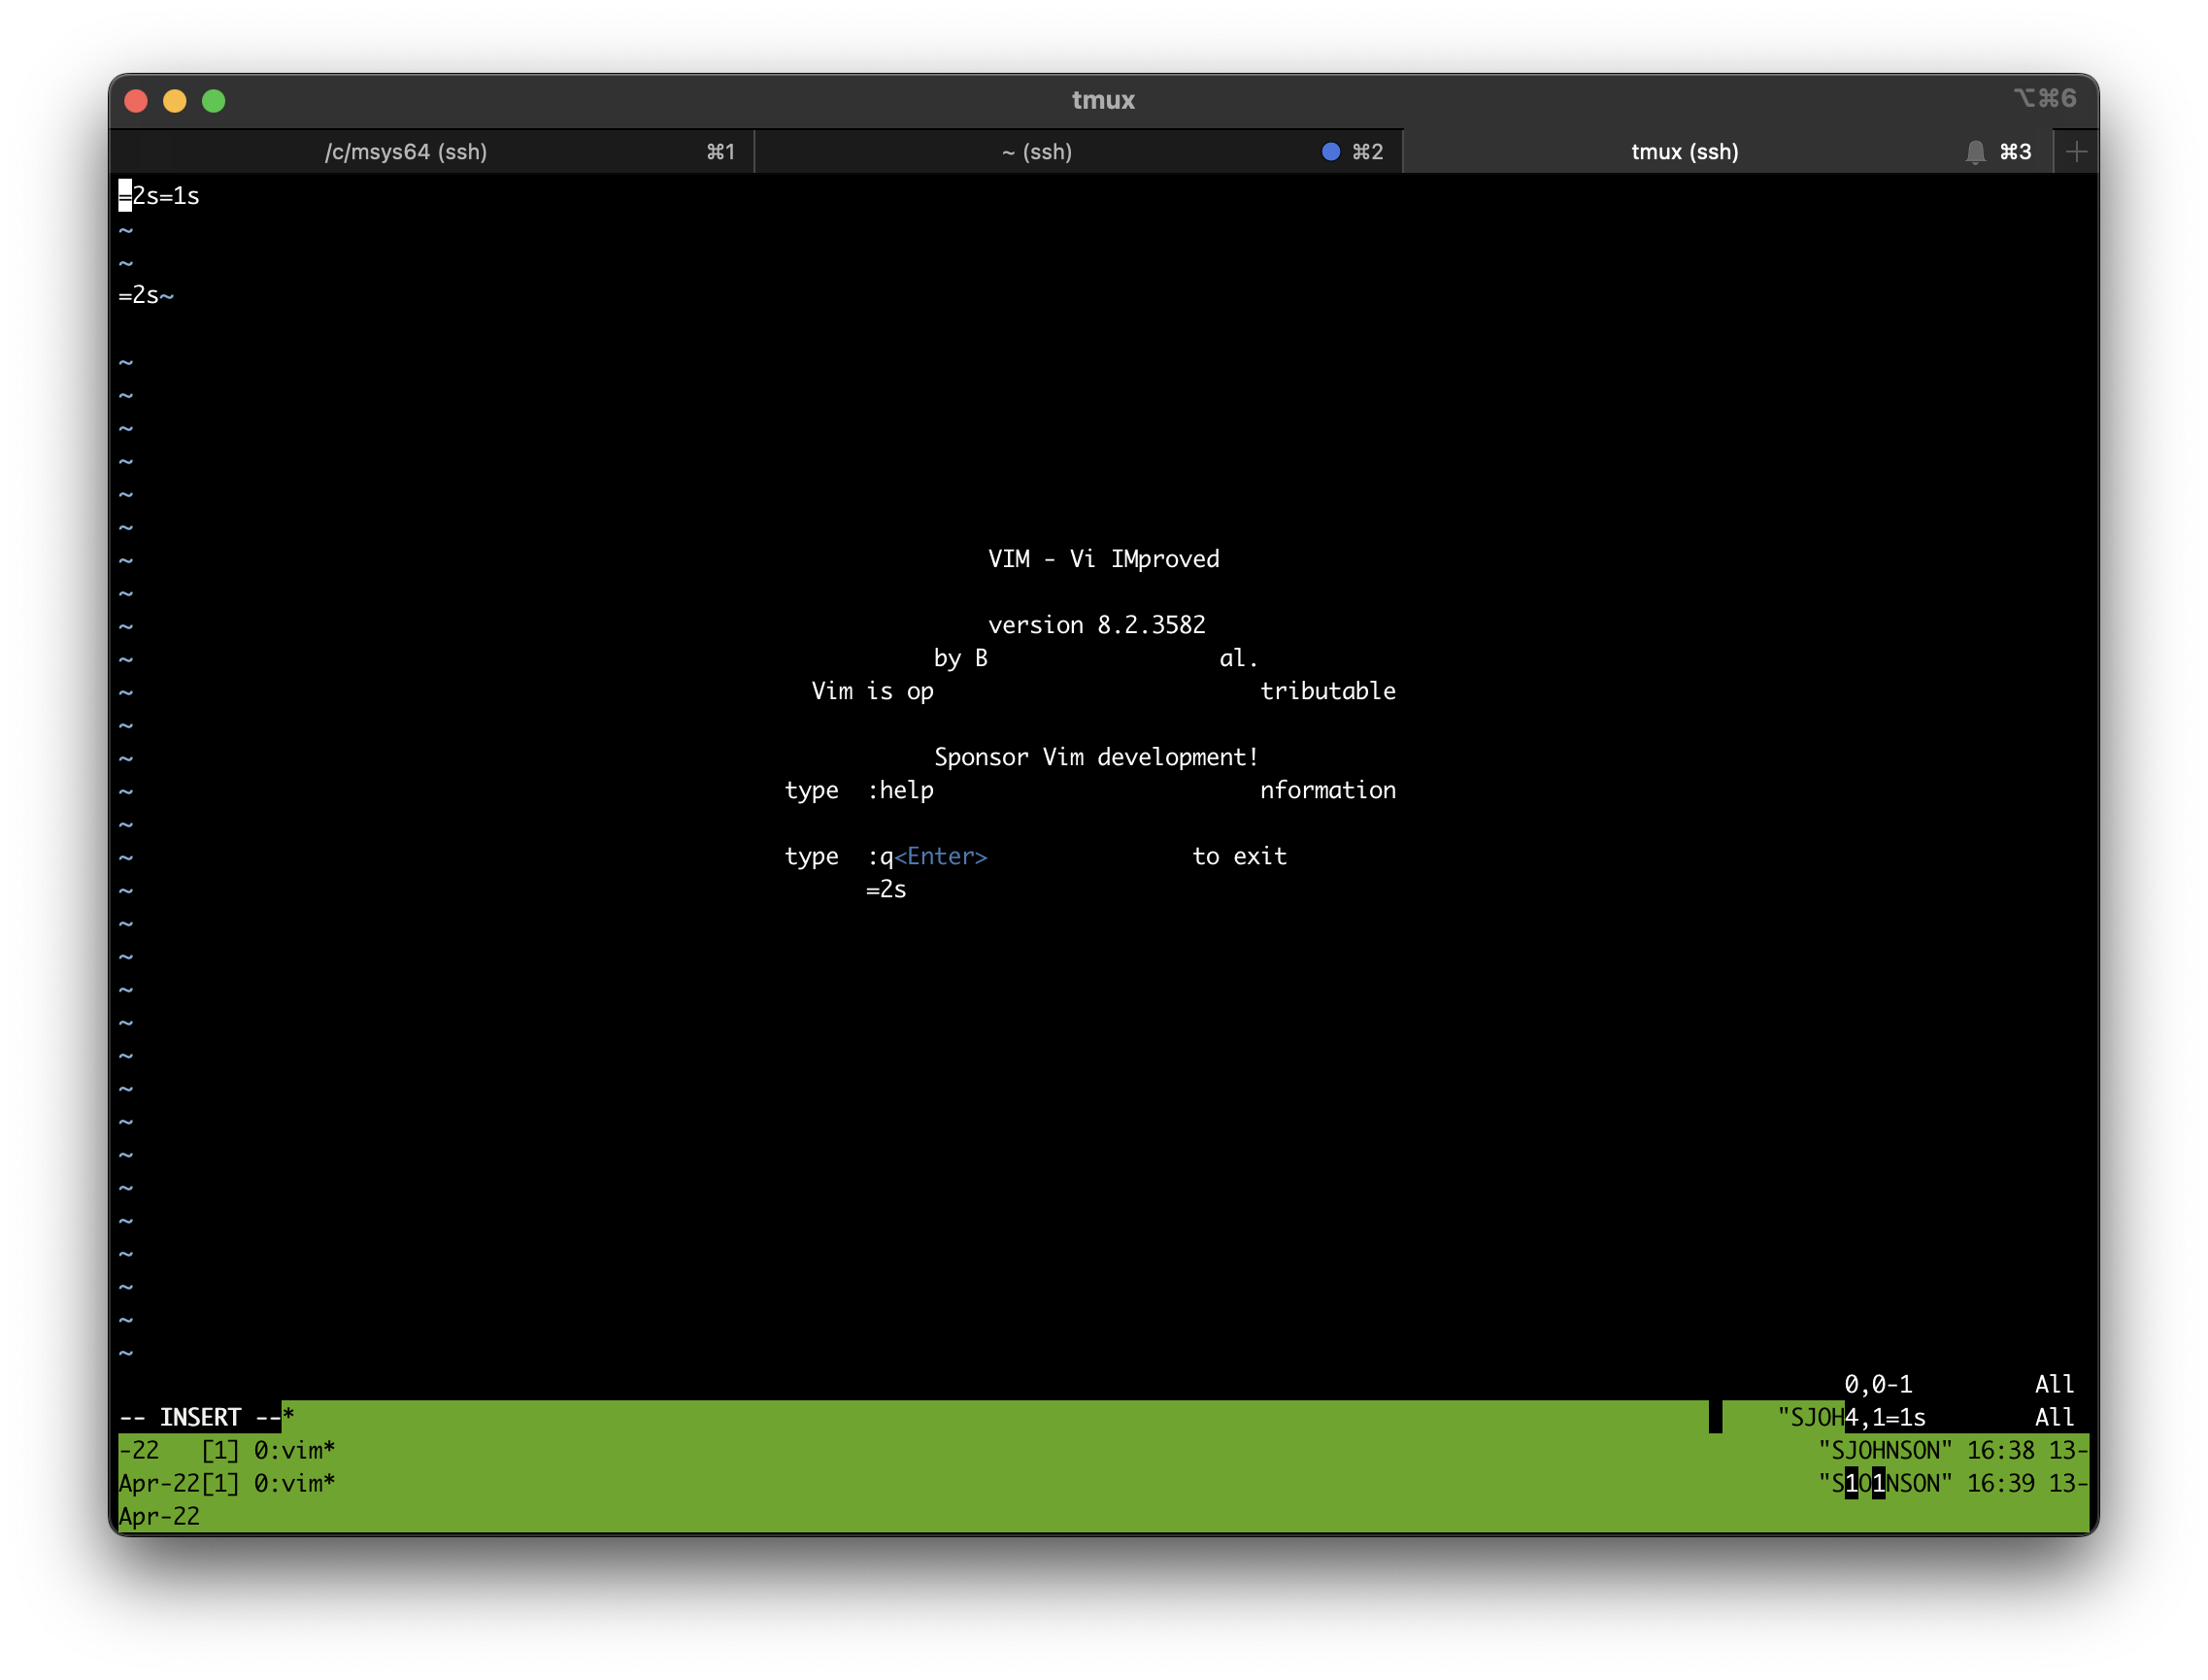Click the "version 8.2.3582" text
Viewport: 2208px width, 1680px height.
[x=1096, y=625]
